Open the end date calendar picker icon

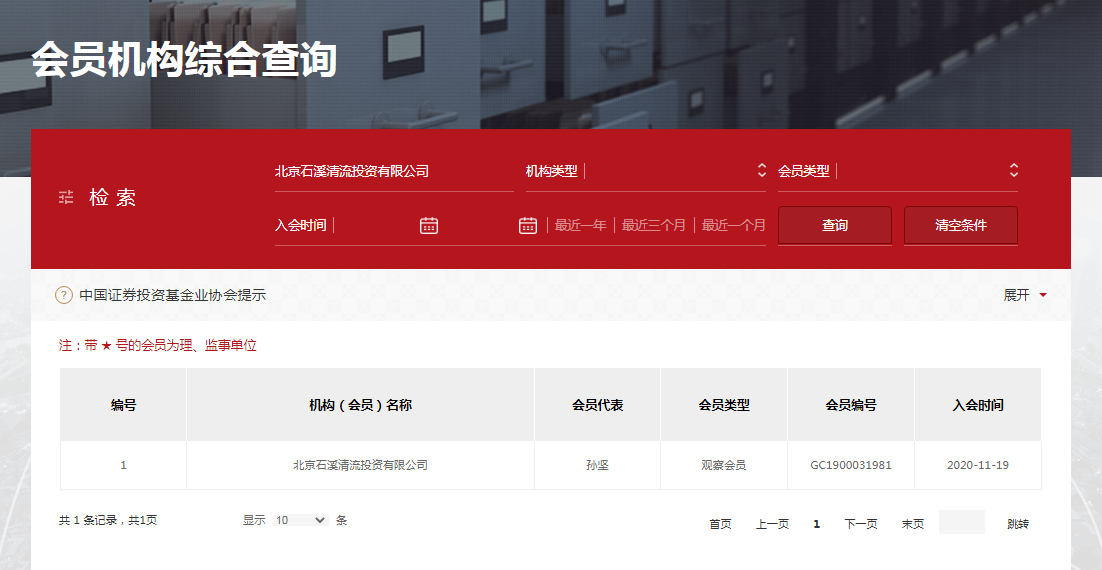[x=528, y=225]
